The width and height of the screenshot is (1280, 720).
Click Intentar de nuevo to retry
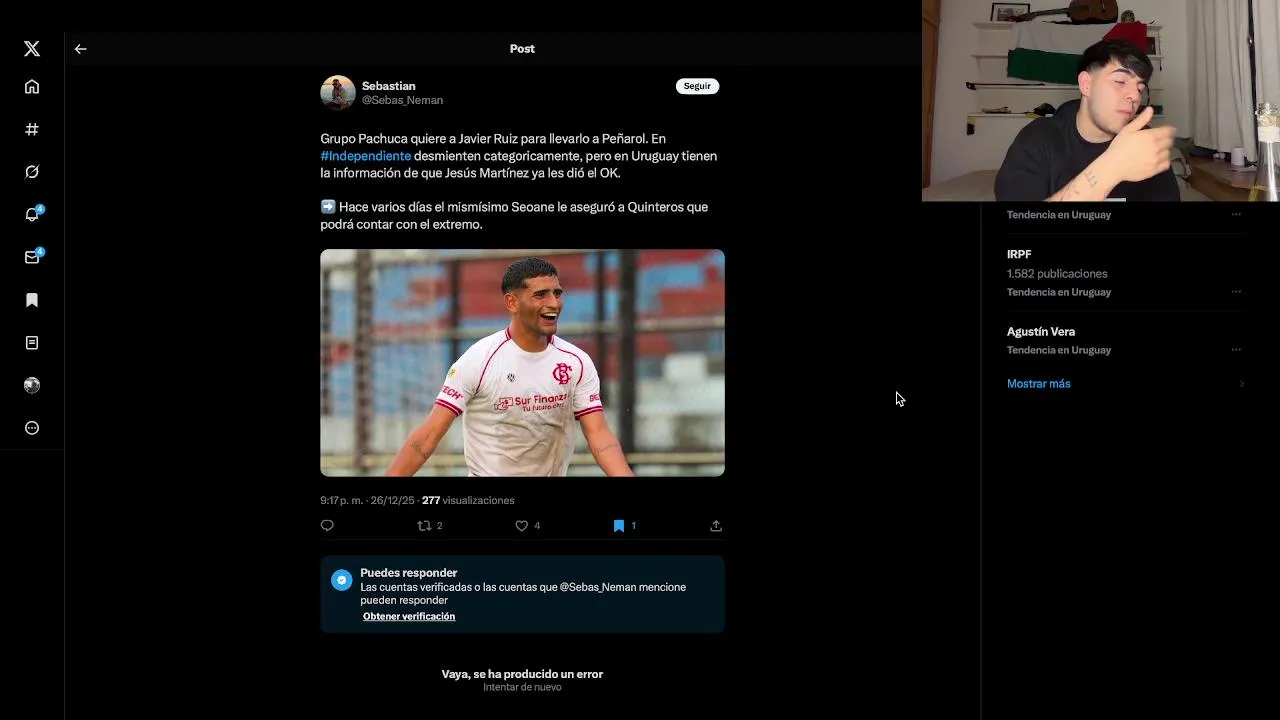(x=522, y=687)
